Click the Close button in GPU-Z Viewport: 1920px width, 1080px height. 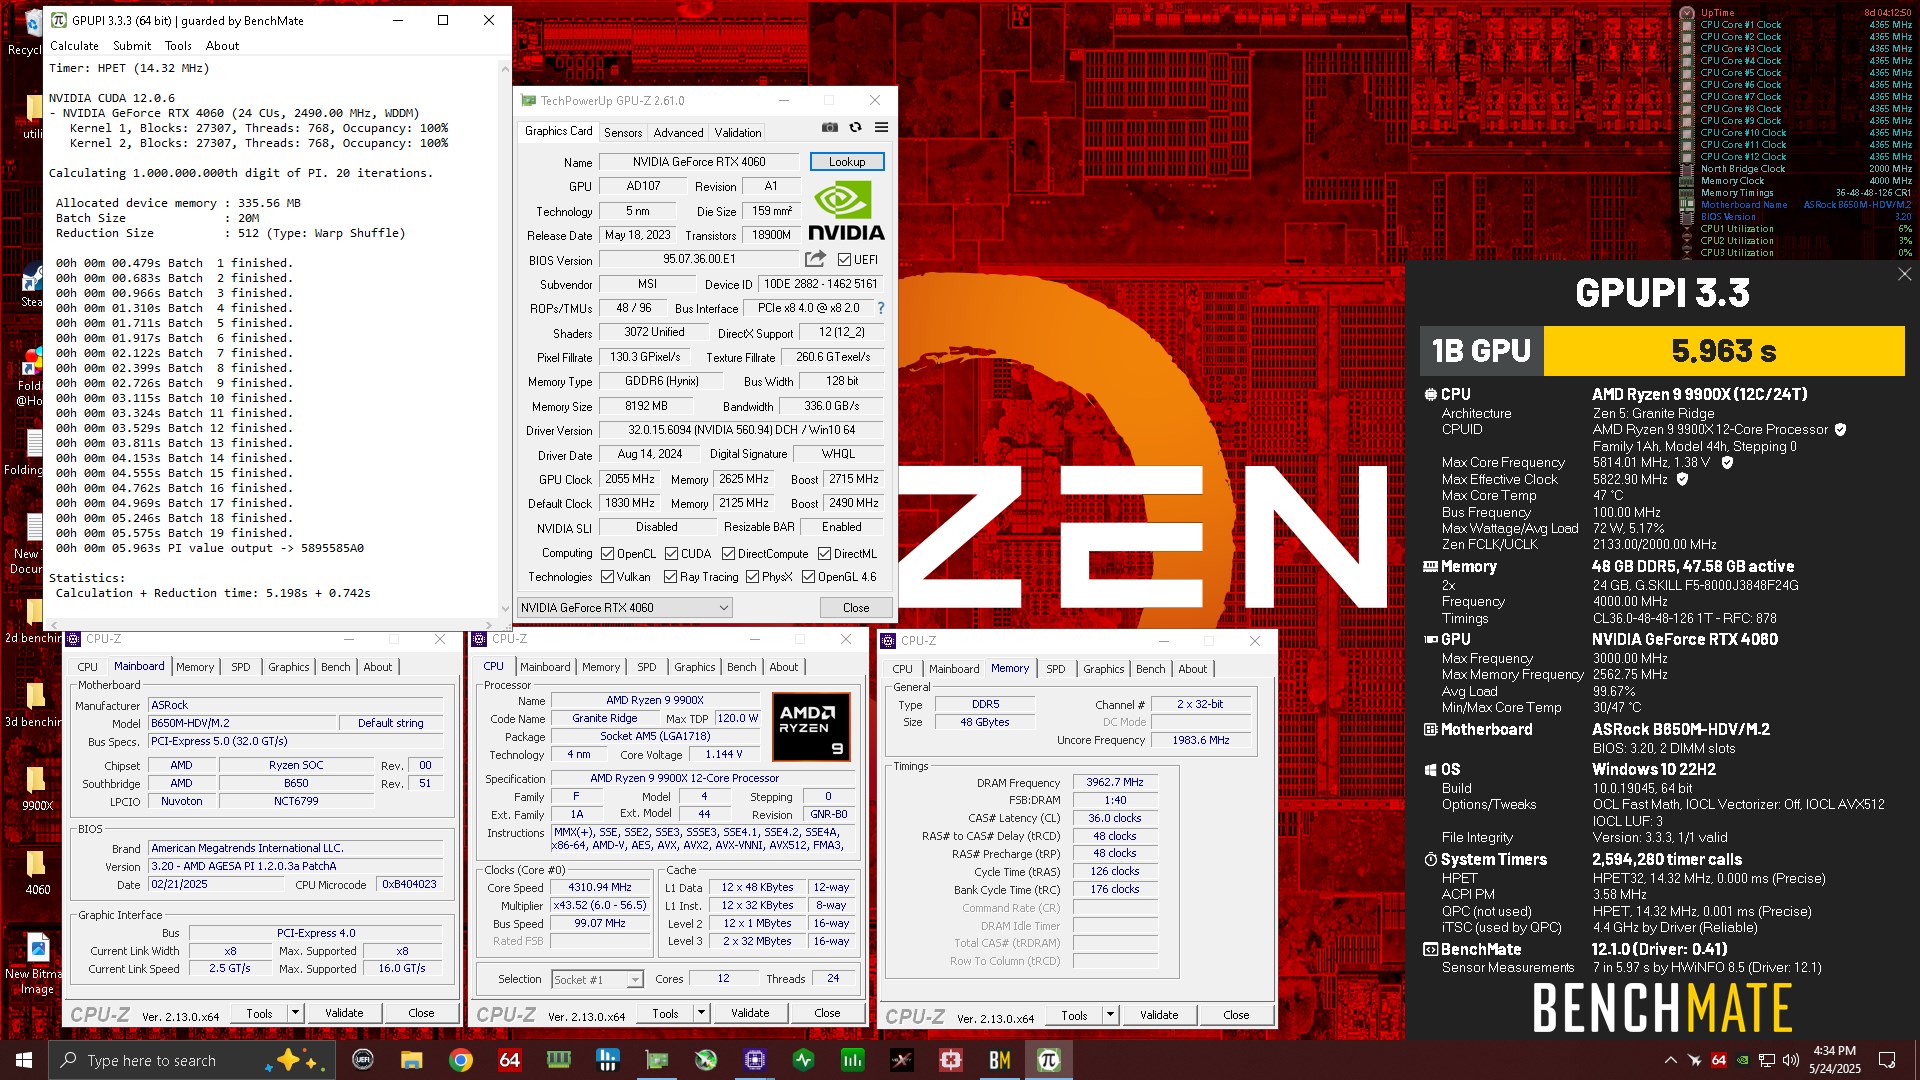[856, 608]
